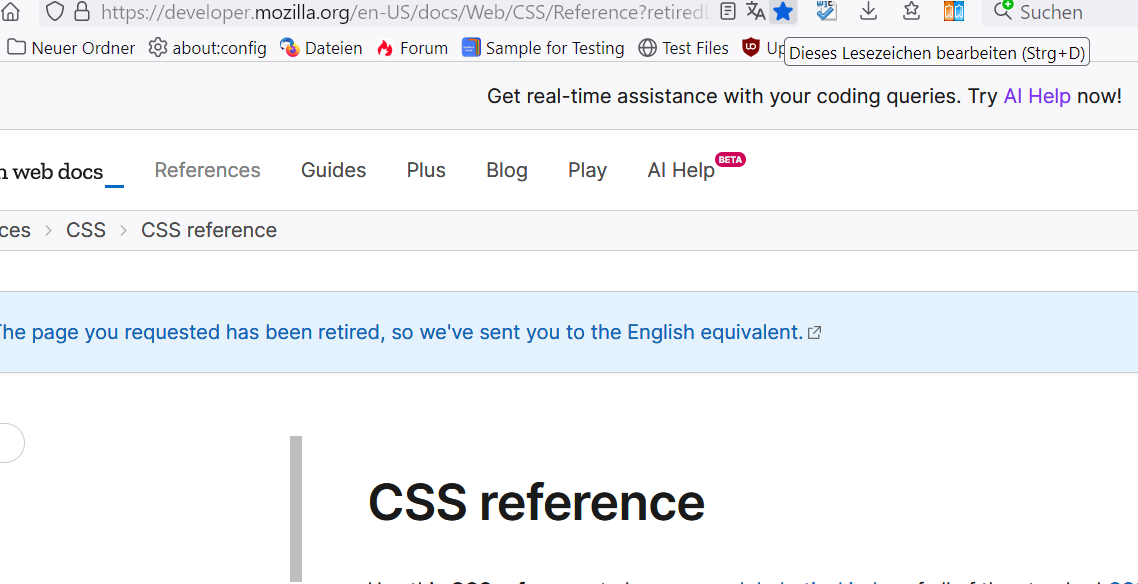Click the CSS breadcrumb link
The width and height of the screenshot is (1138, 584).
[x=86, y=230]
